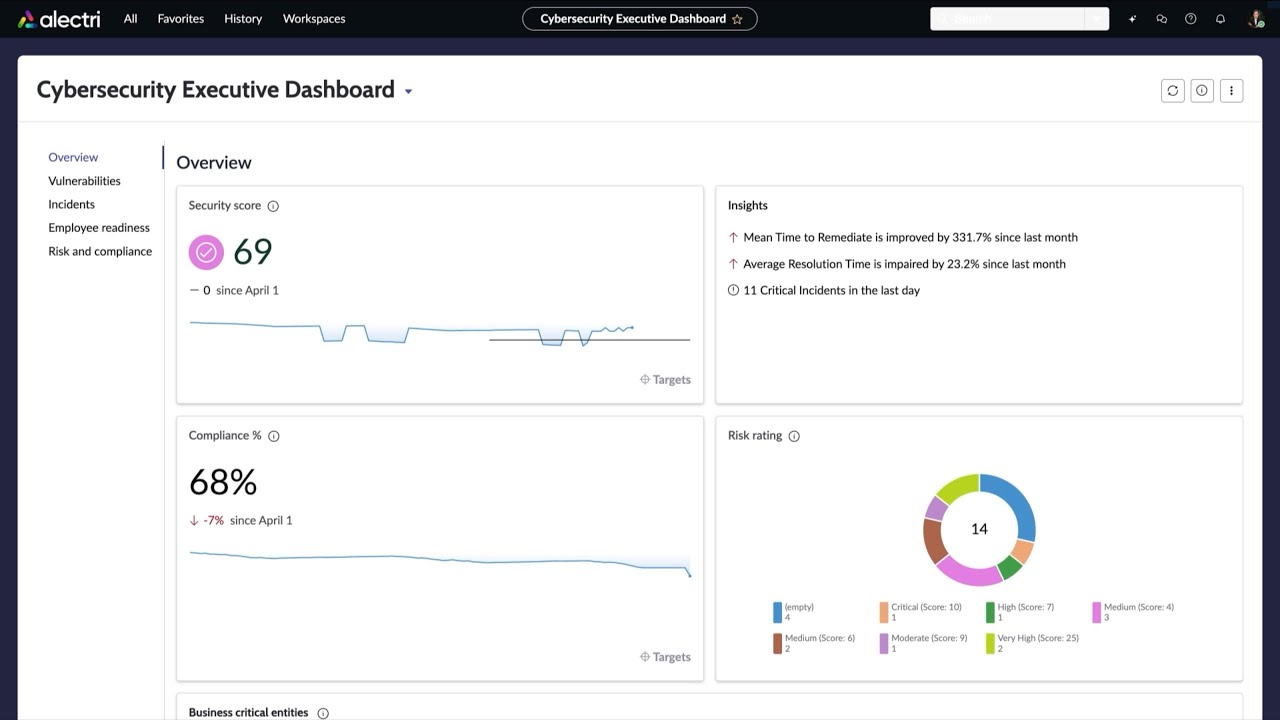
Task: Click the Critical Incidents alert indicator
Action: 733,290
